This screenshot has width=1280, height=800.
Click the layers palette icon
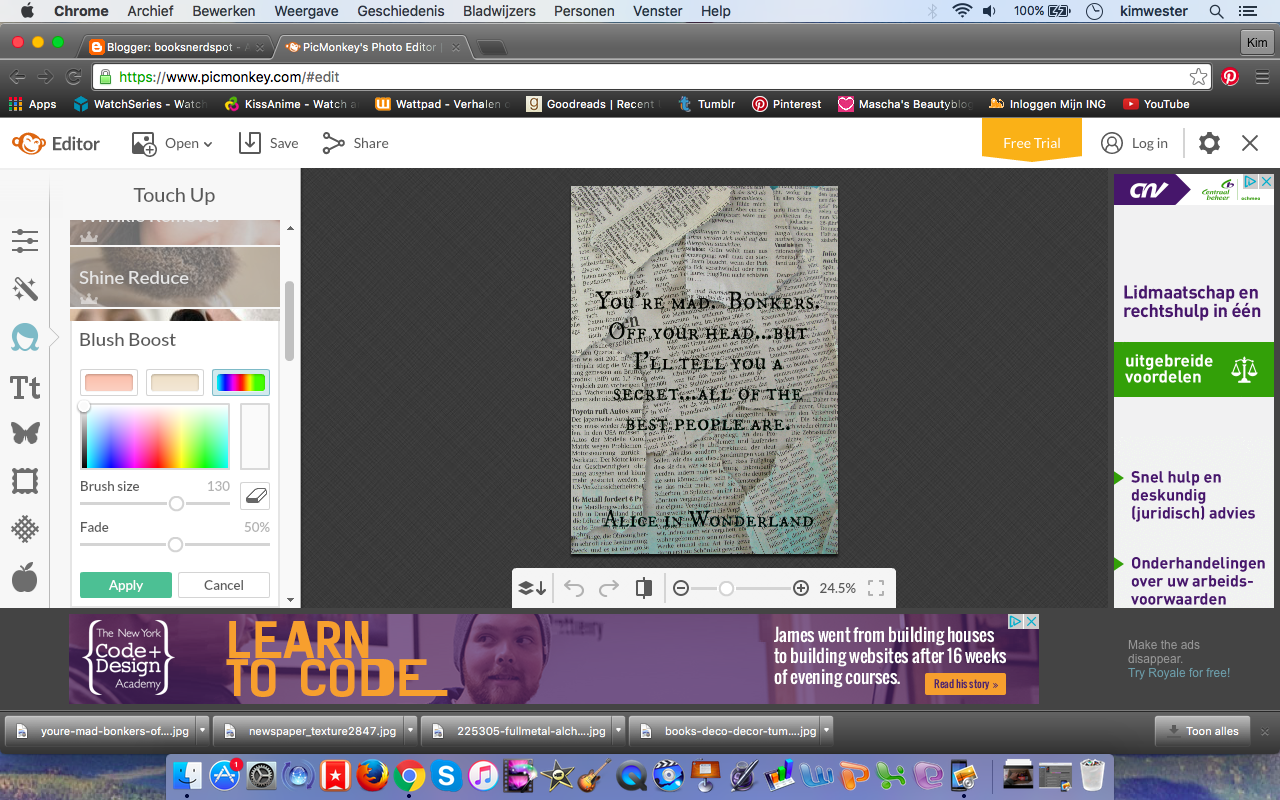point(531,588)
